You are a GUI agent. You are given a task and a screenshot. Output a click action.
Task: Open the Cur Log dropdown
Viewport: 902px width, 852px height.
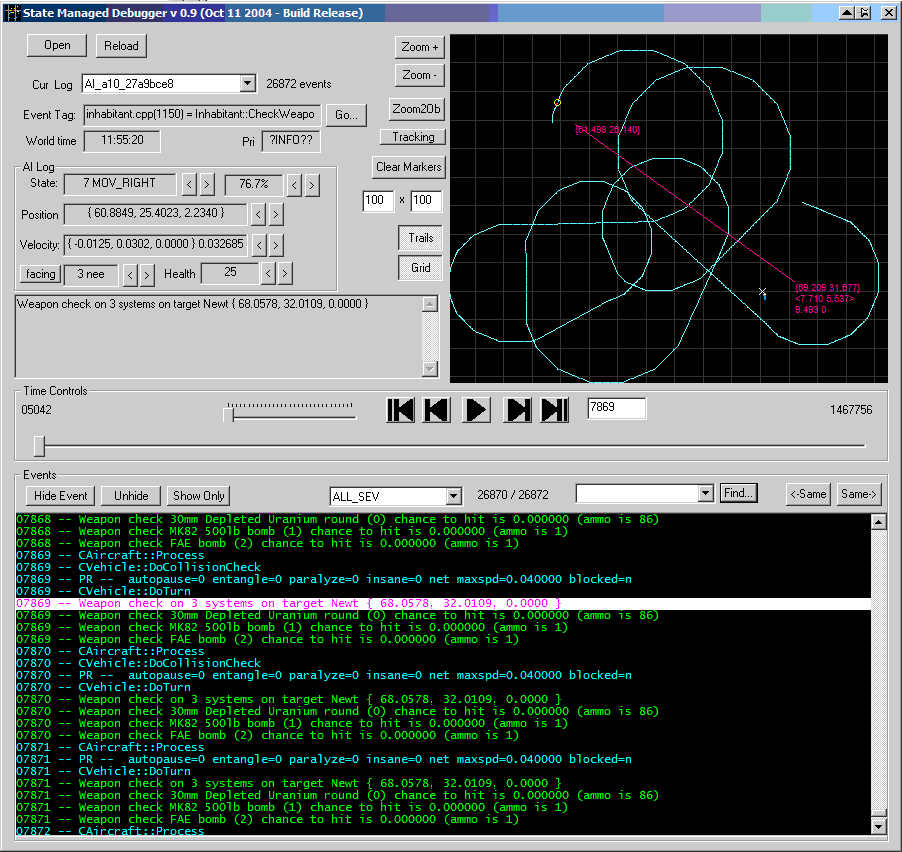pyautogui.click(x=248, y=84)
